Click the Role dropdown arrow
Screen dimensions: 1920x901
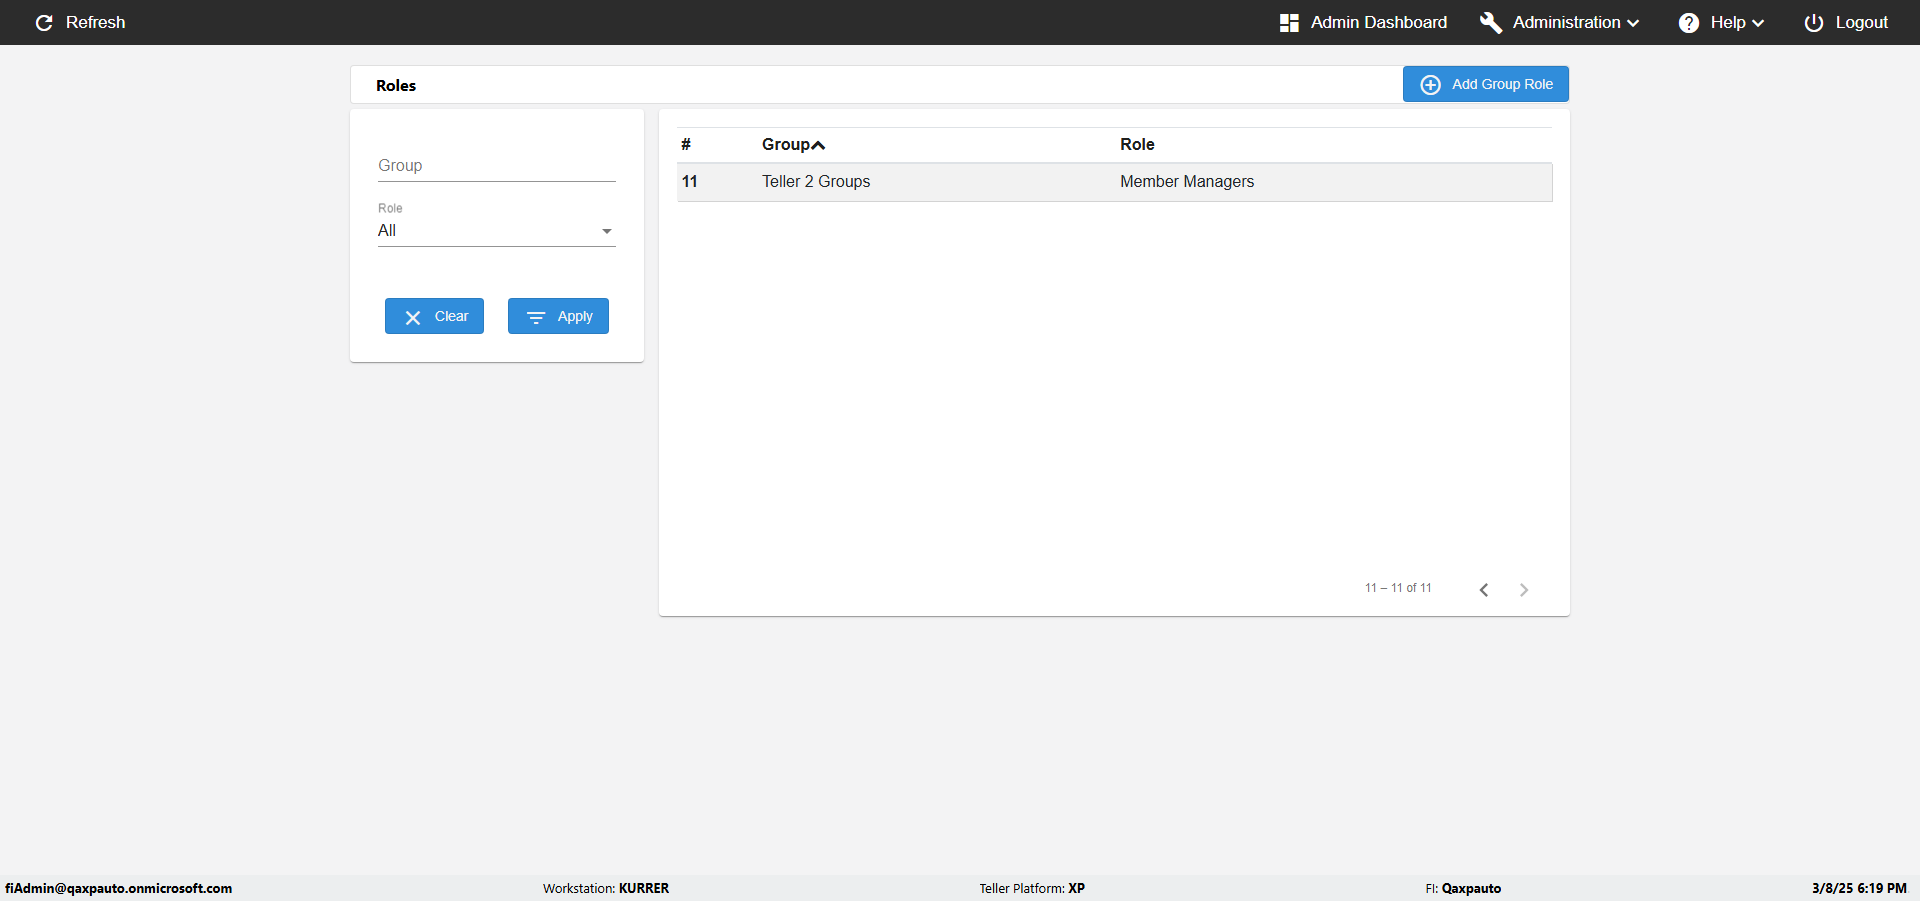[607, 231]
